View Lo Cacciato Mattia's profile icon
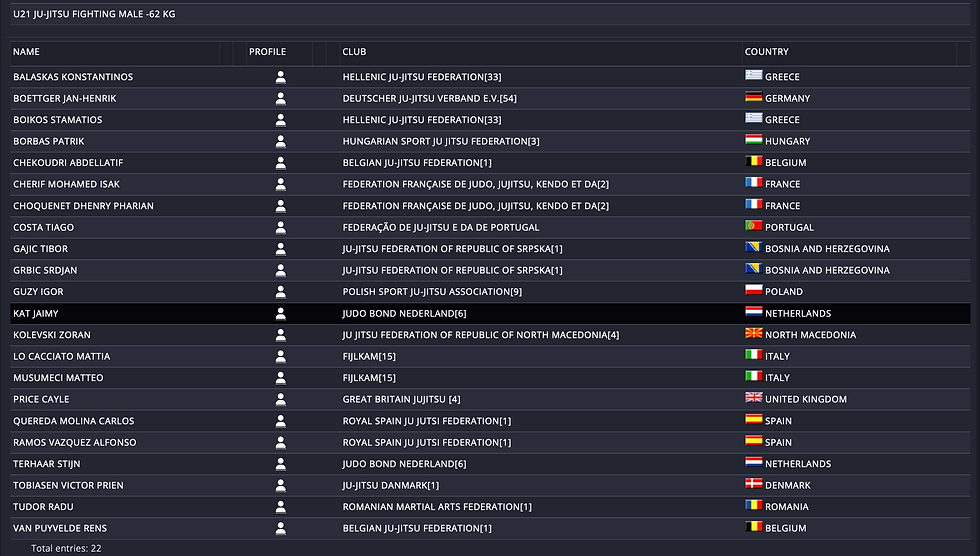This screenshot has width=980, height=556. point(281,356)
